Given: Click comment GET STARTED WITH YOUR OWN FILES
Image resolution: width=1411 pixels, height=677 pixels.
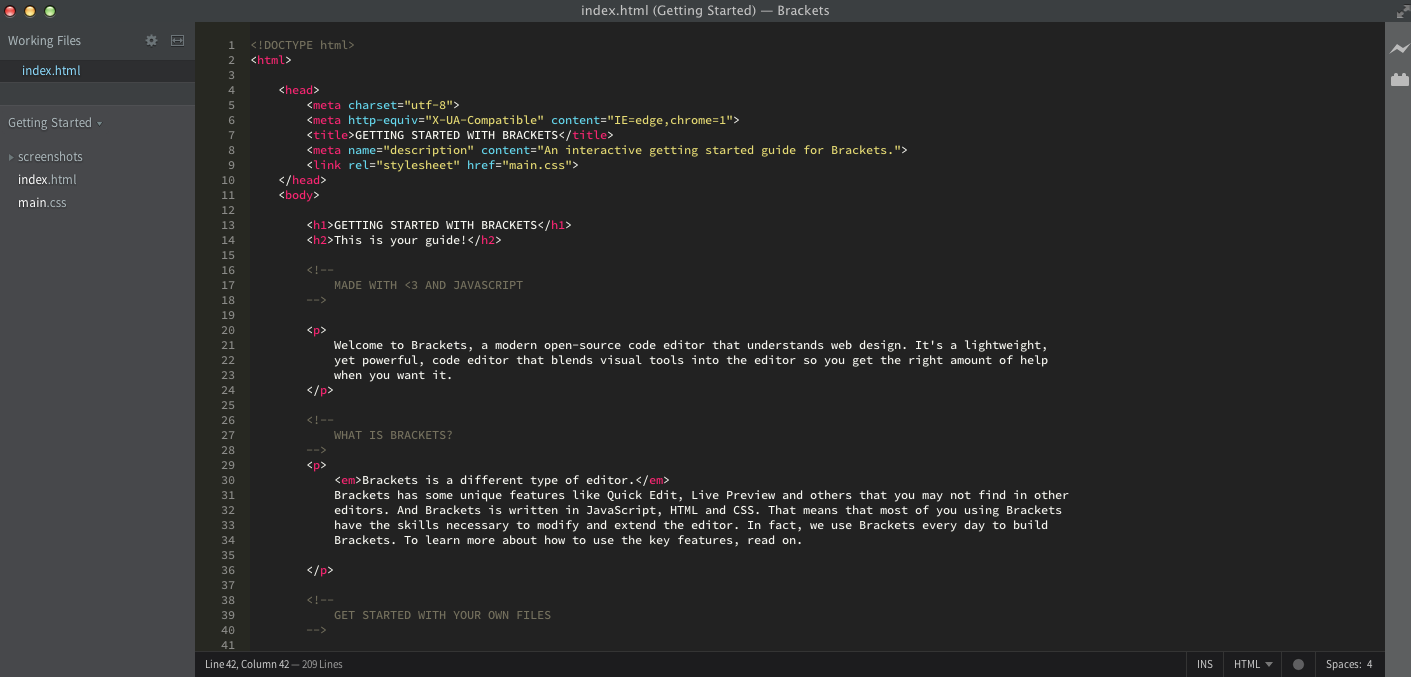Looking at the screenshot, I should 442,615.
